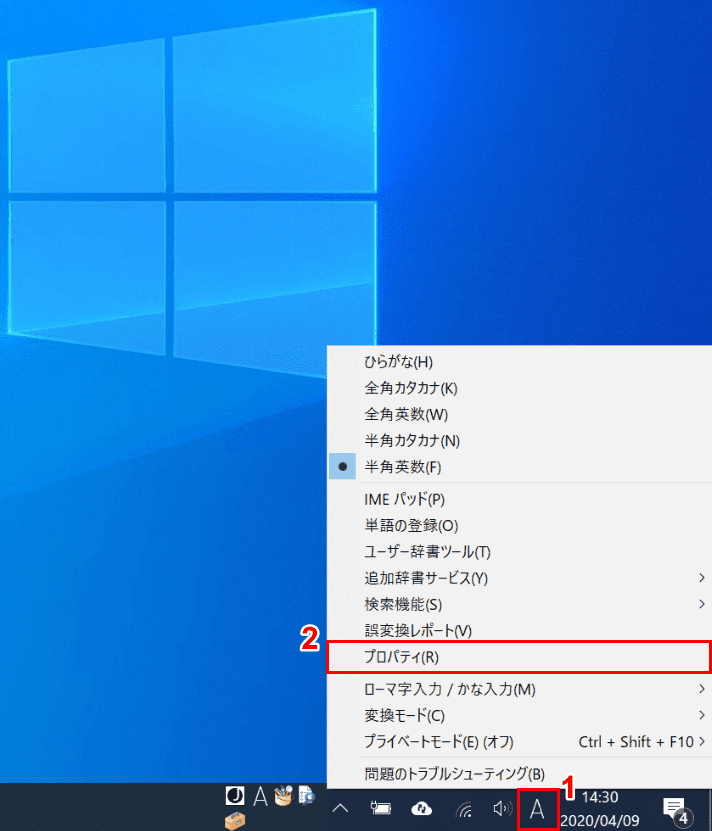The width and height of the screenshot is (712, 831).
Task: Expand 検索機能(S) submenu
Action: pyautogui.click(x=519, y=604)
